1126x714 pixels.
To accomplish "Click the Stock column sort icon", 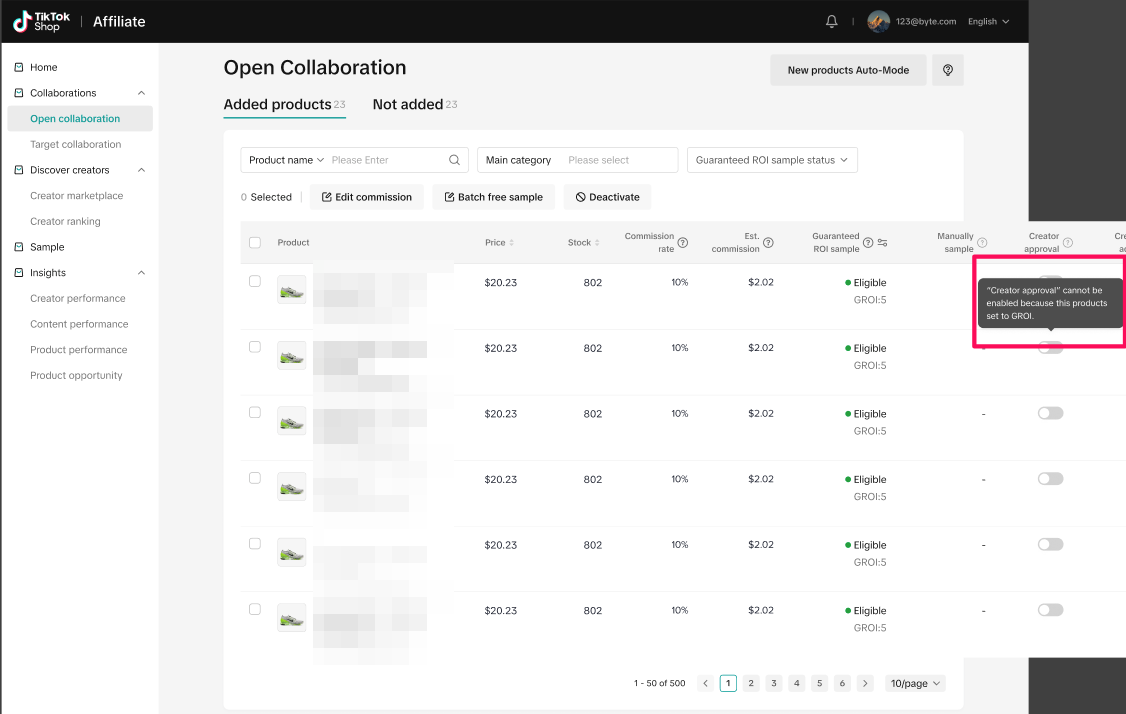I will pyautogui.click(x=597, y=243).
